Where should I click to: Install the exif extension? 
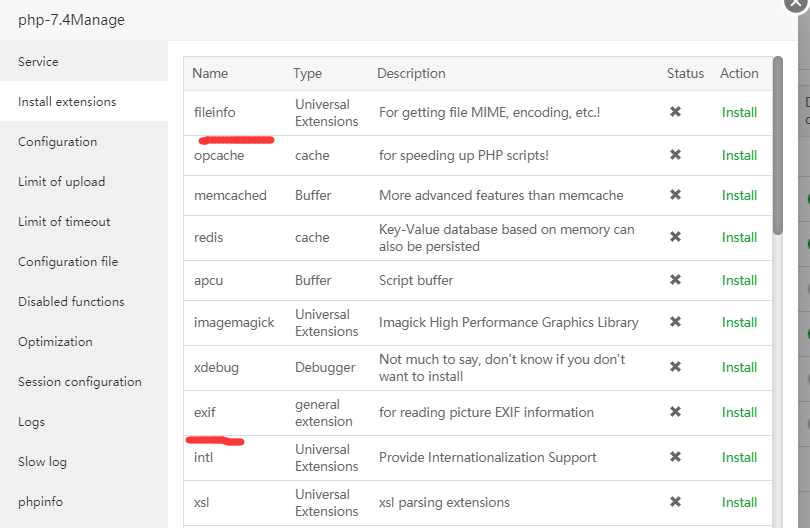click(739, 412)
